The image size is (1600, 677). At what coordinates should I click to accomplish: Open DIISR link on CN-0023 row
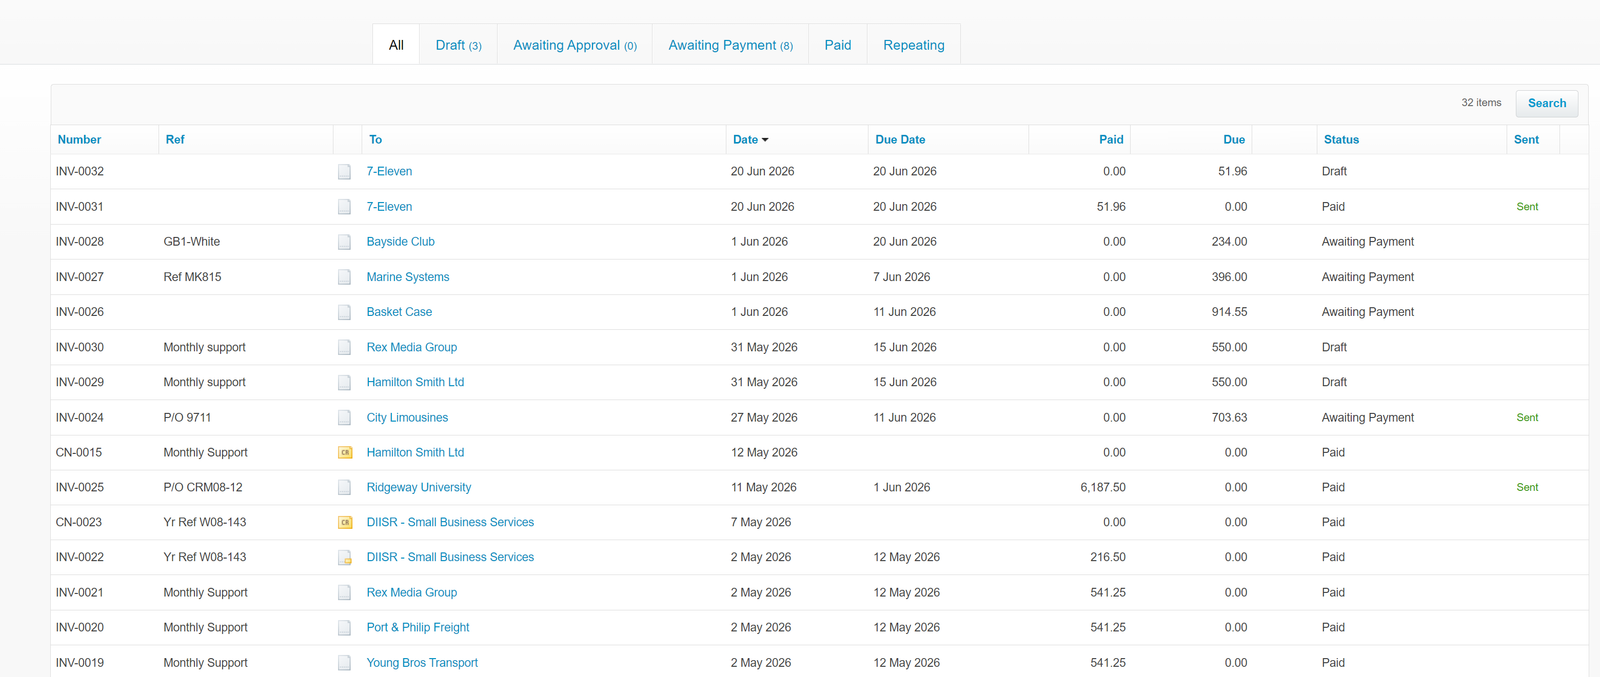(450, 522)
